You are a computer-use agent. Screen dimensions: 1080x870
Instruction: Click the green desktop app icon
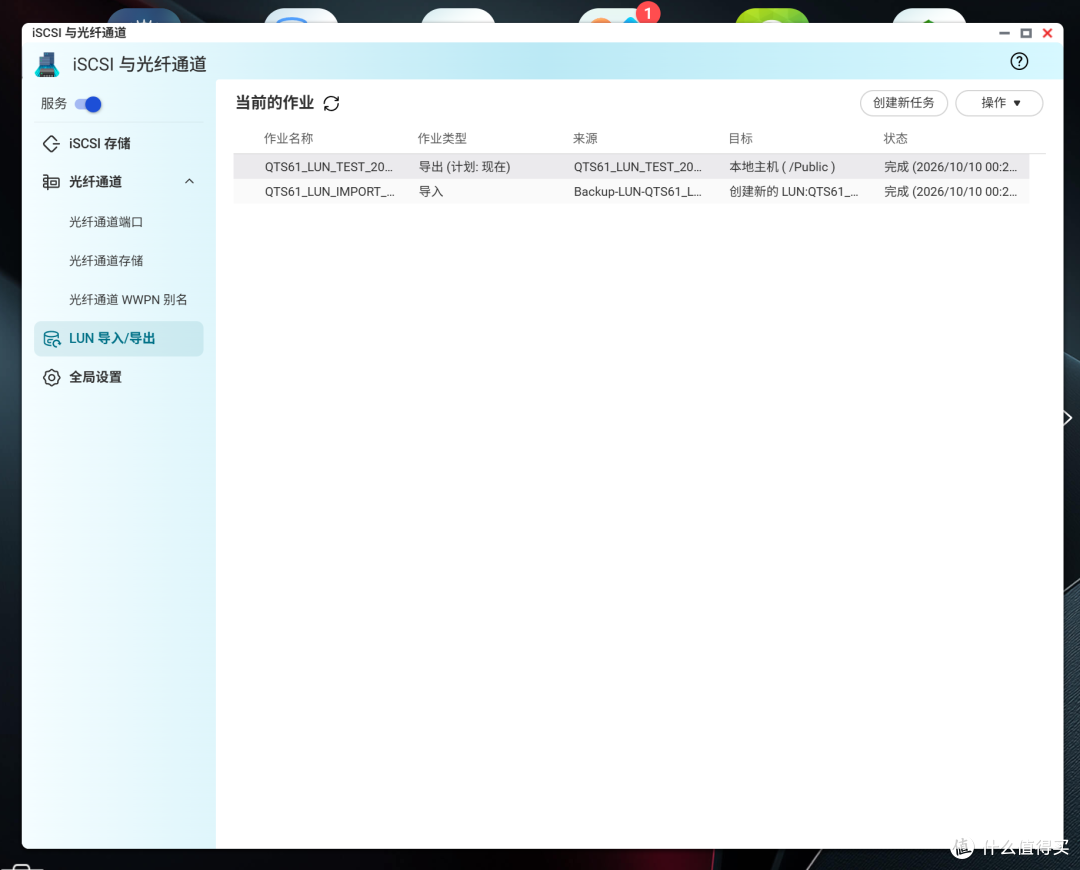click(x=772, y=15)
